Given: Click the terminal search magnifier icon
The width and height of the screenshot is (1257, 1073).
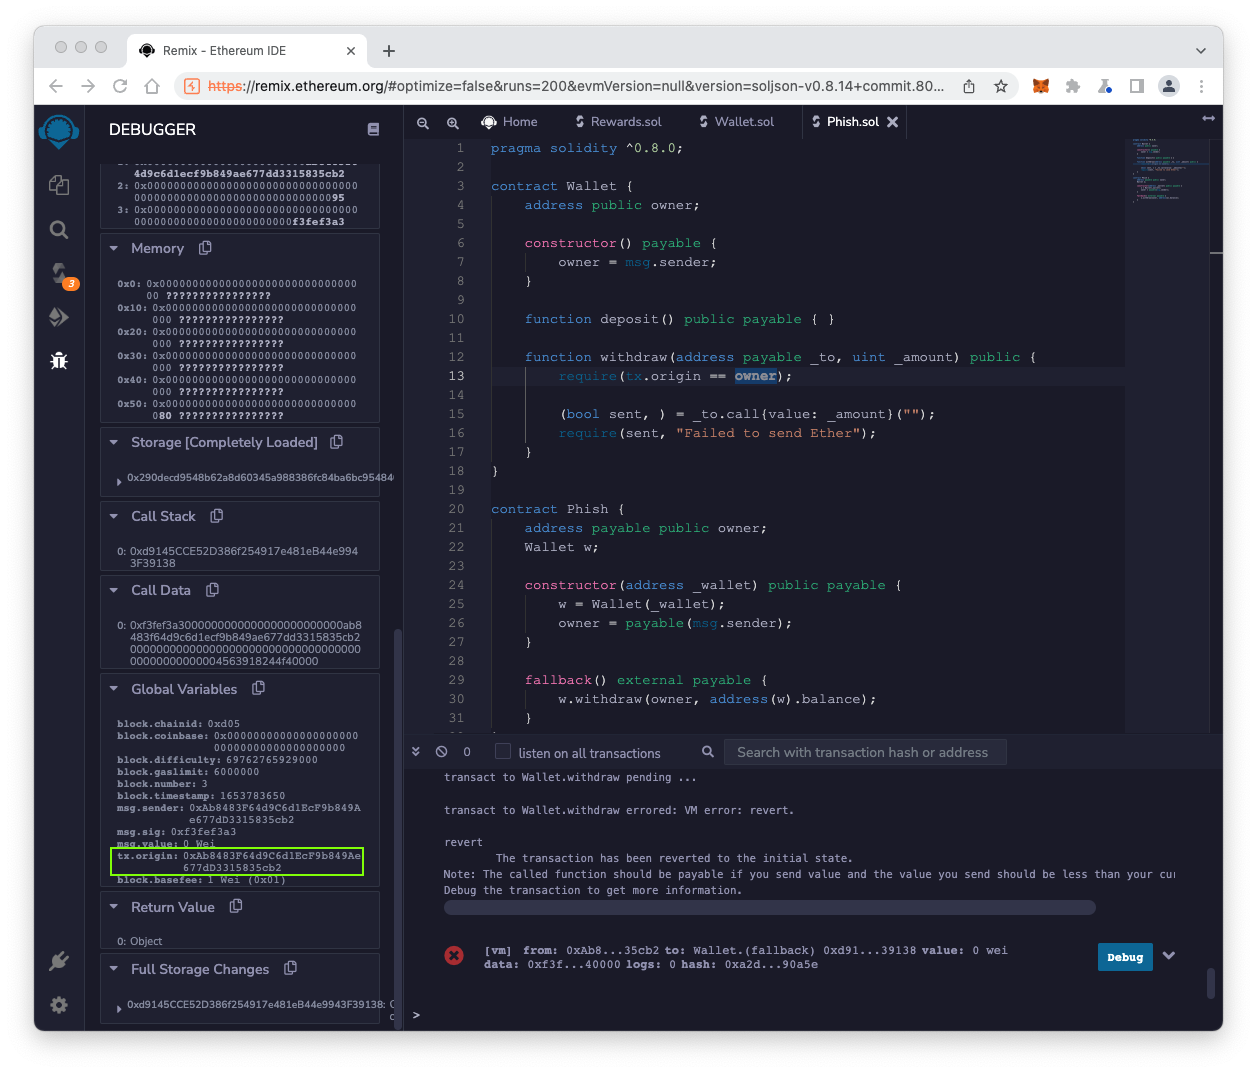Looking at the screenshot, I should tap(708, 752).
